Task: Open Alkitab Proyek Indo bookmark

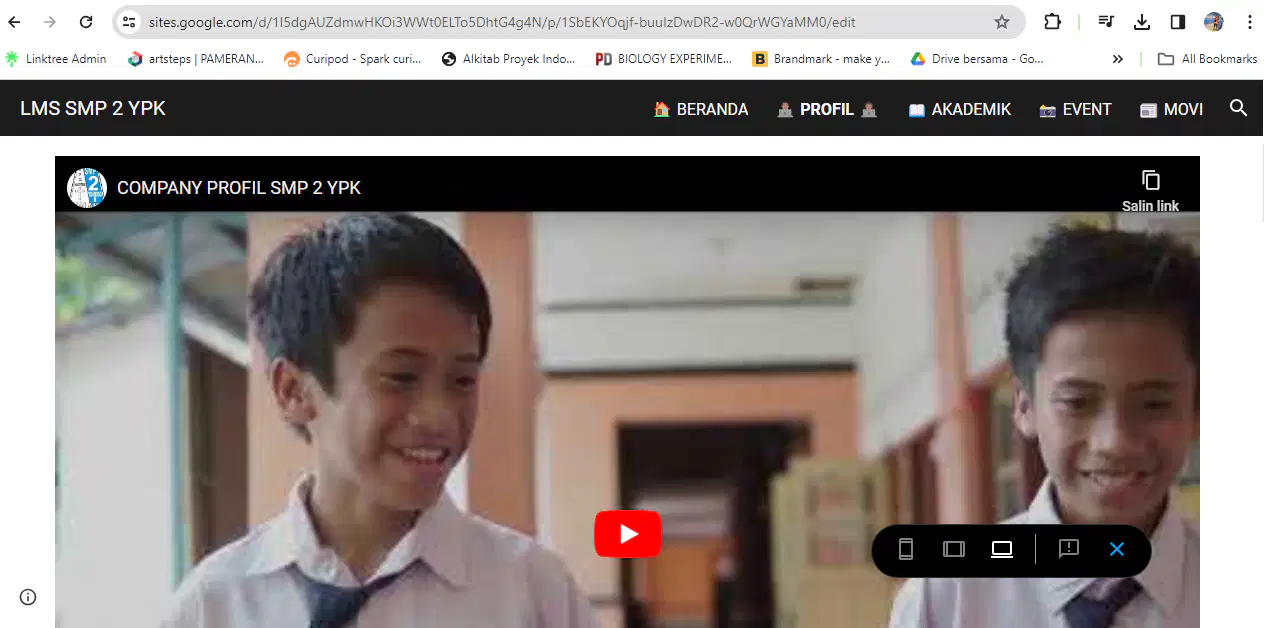Action: (509, 59)
